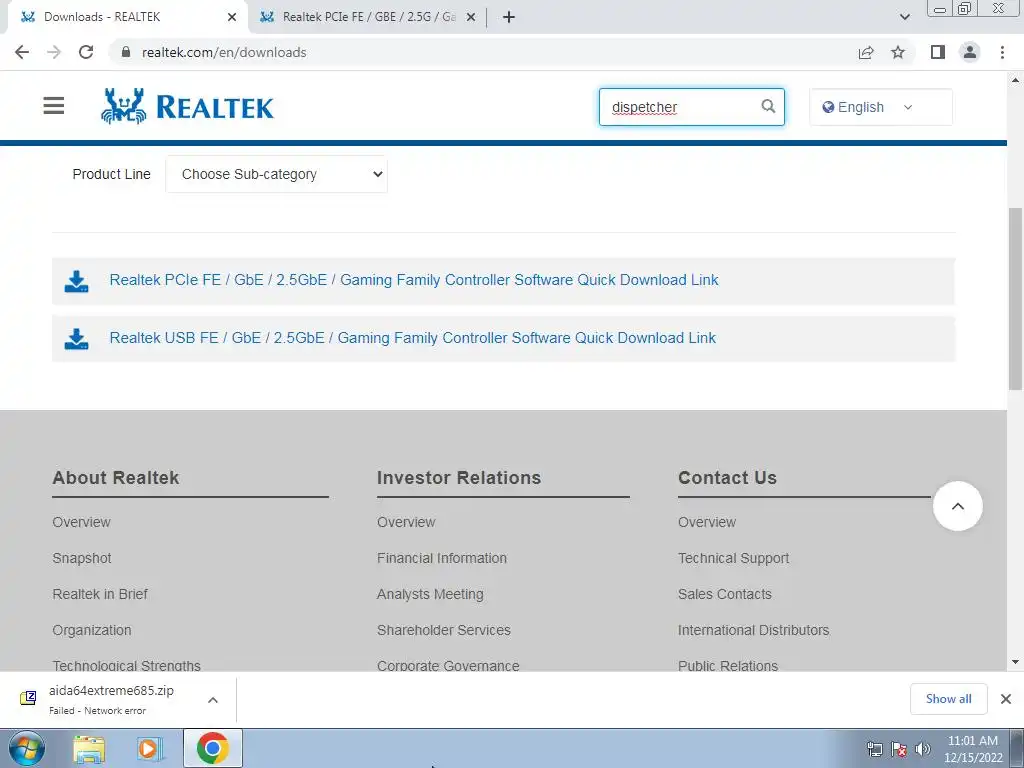Click the Show desktop strip
This screenshot has width=1024, height=768.
click(1017, 748)
